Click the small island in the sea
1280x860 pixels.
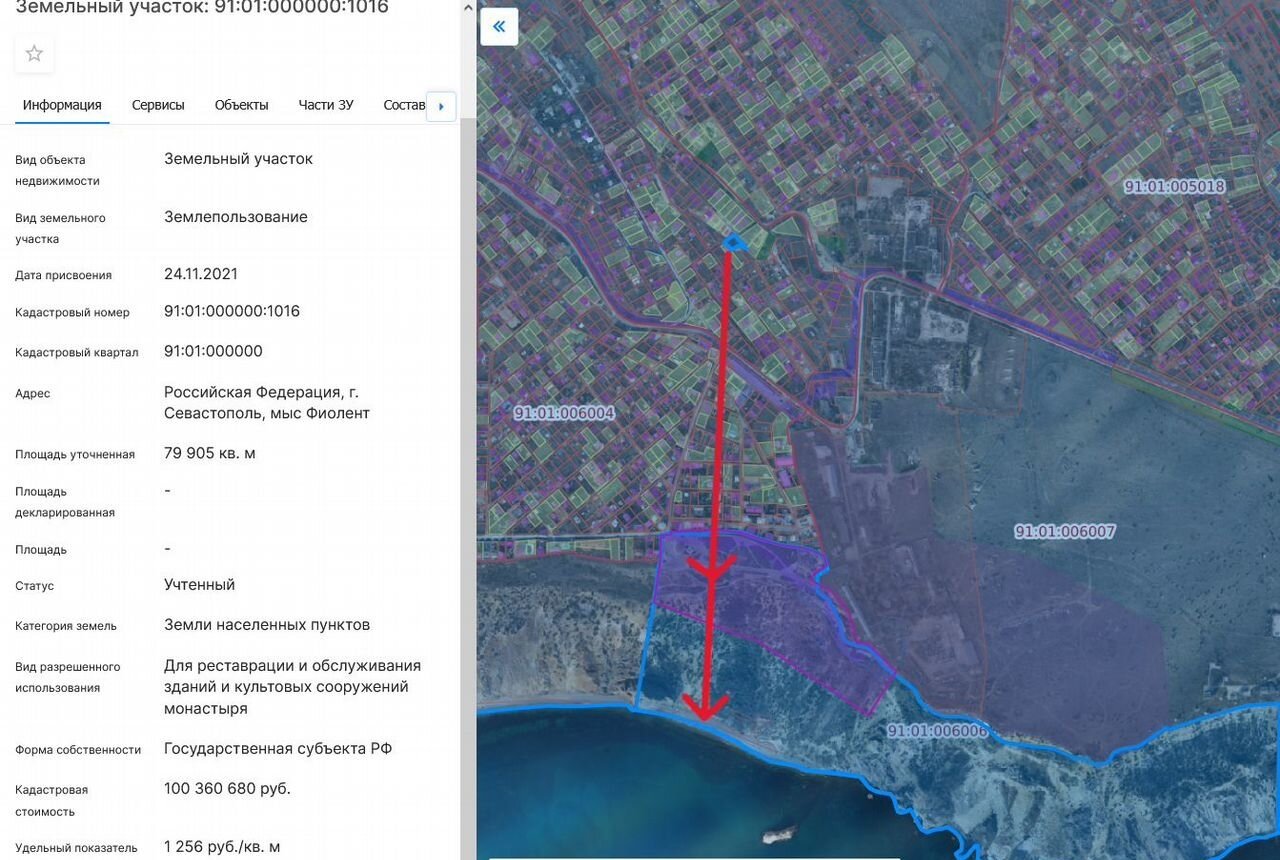[x=778, y=835]
